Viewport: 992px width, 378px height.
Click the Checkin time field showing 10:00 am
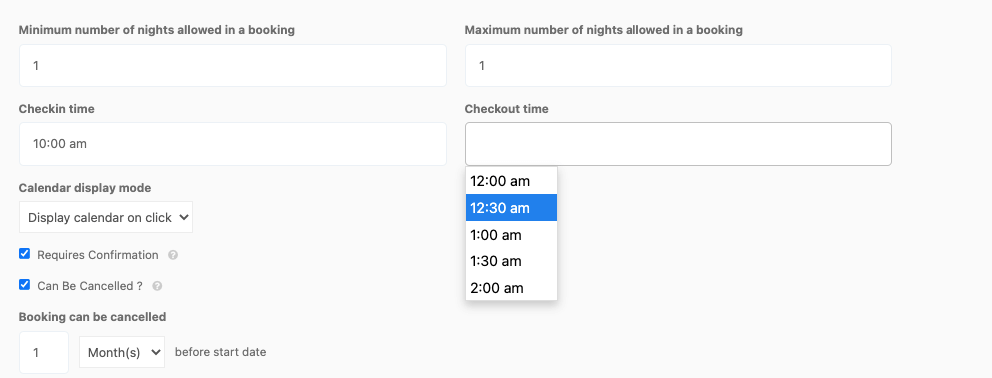coord(233,144)
